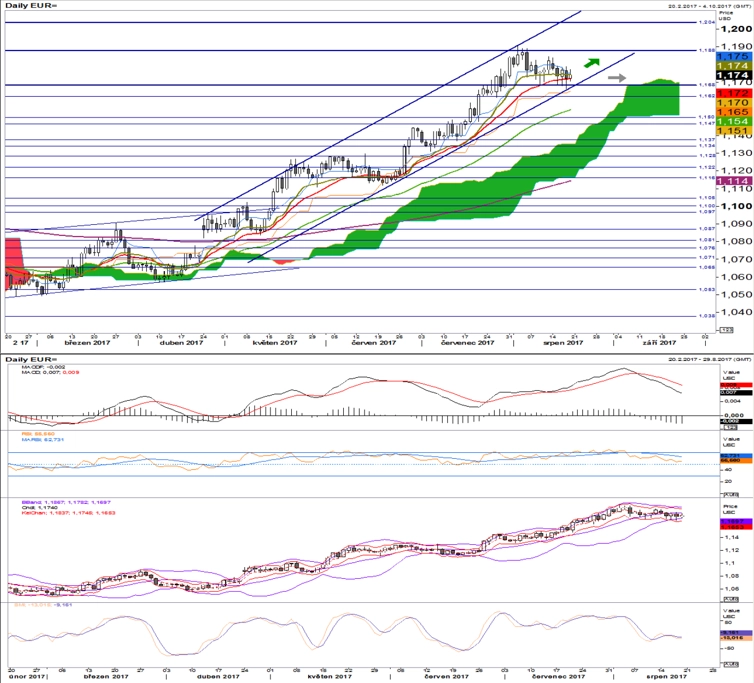The image size is (754, 683).
Task: Select the red 1,172 price tag
Action: 734,93
